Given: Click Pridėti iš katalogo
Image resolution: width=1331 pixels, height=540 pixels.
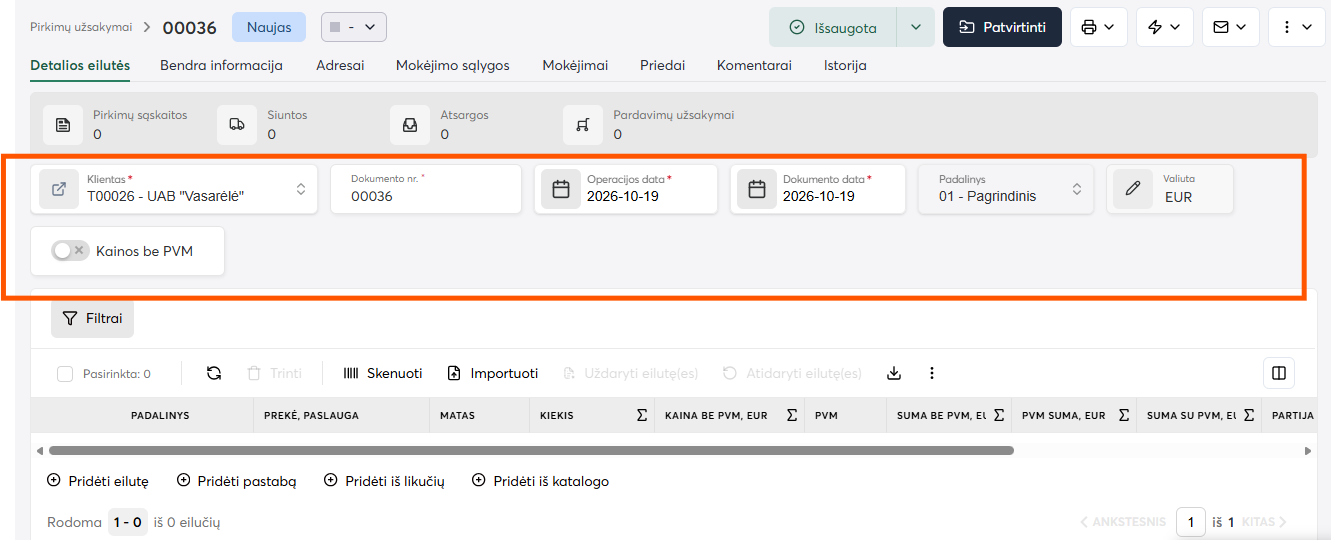Looking at the screenshot, I should click(x=540, y=481).
